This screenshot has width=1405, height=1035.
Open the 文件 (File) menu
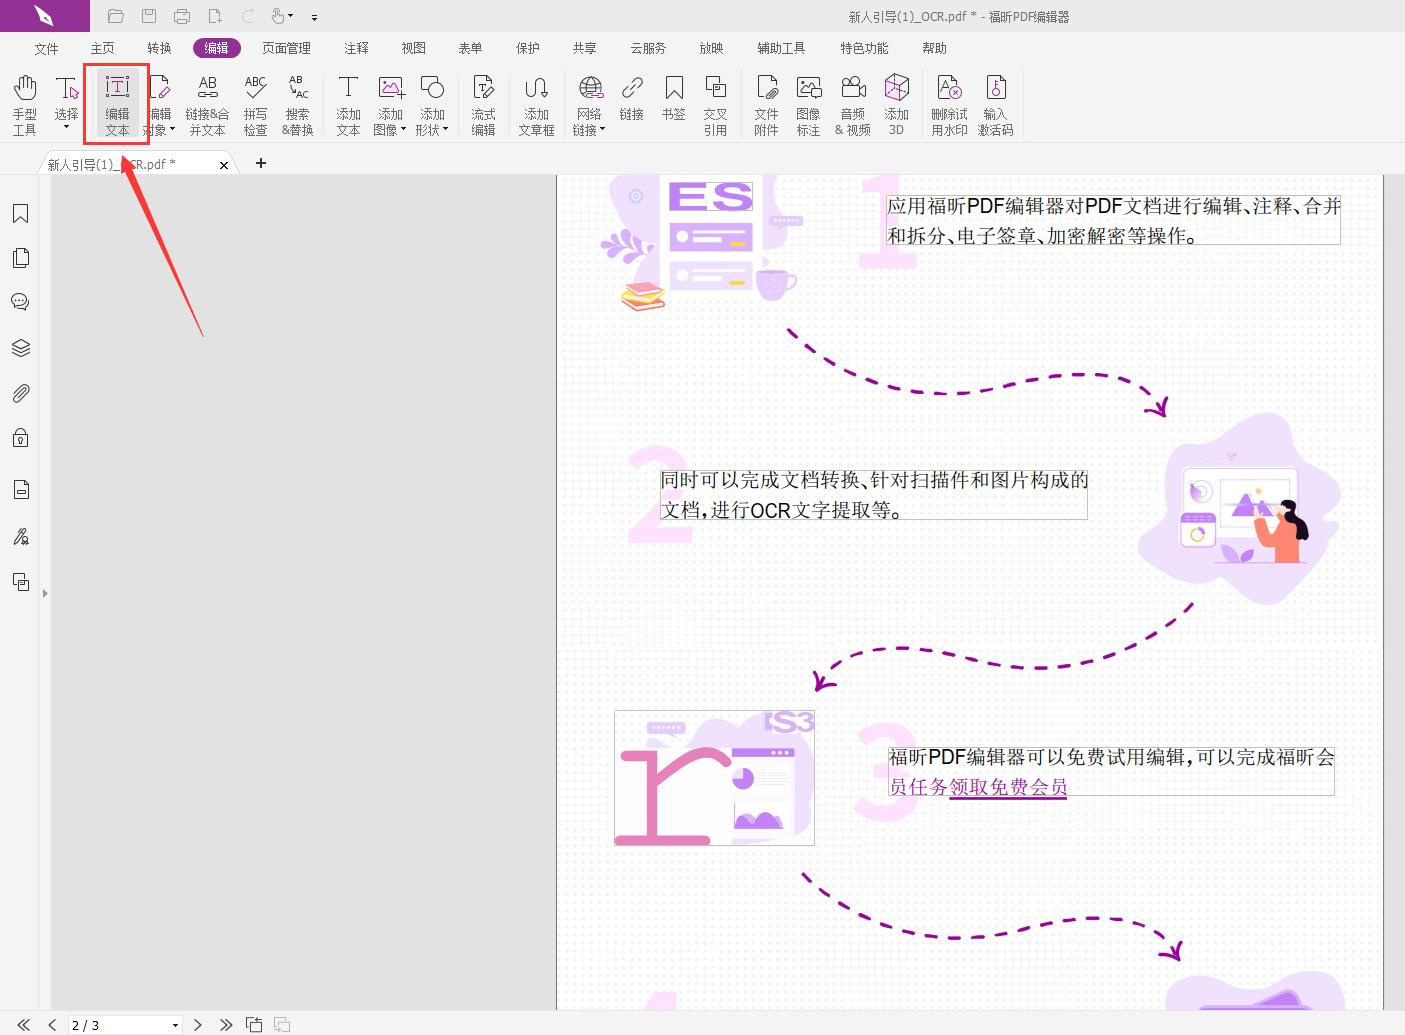(x=46, y=47)
